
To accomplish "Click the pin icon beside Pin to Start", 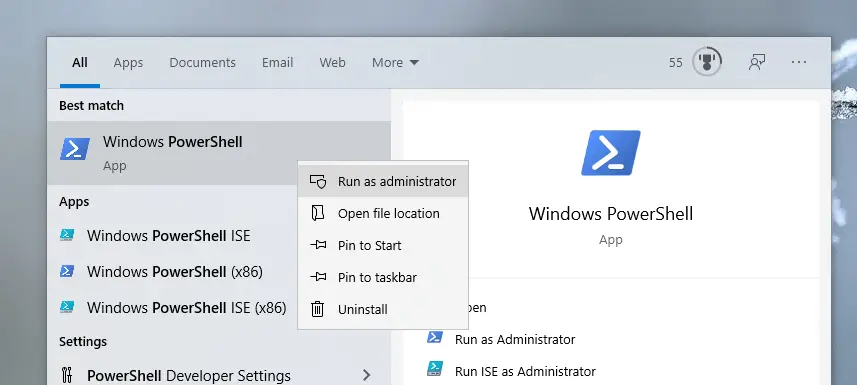I will coord(318,245).
